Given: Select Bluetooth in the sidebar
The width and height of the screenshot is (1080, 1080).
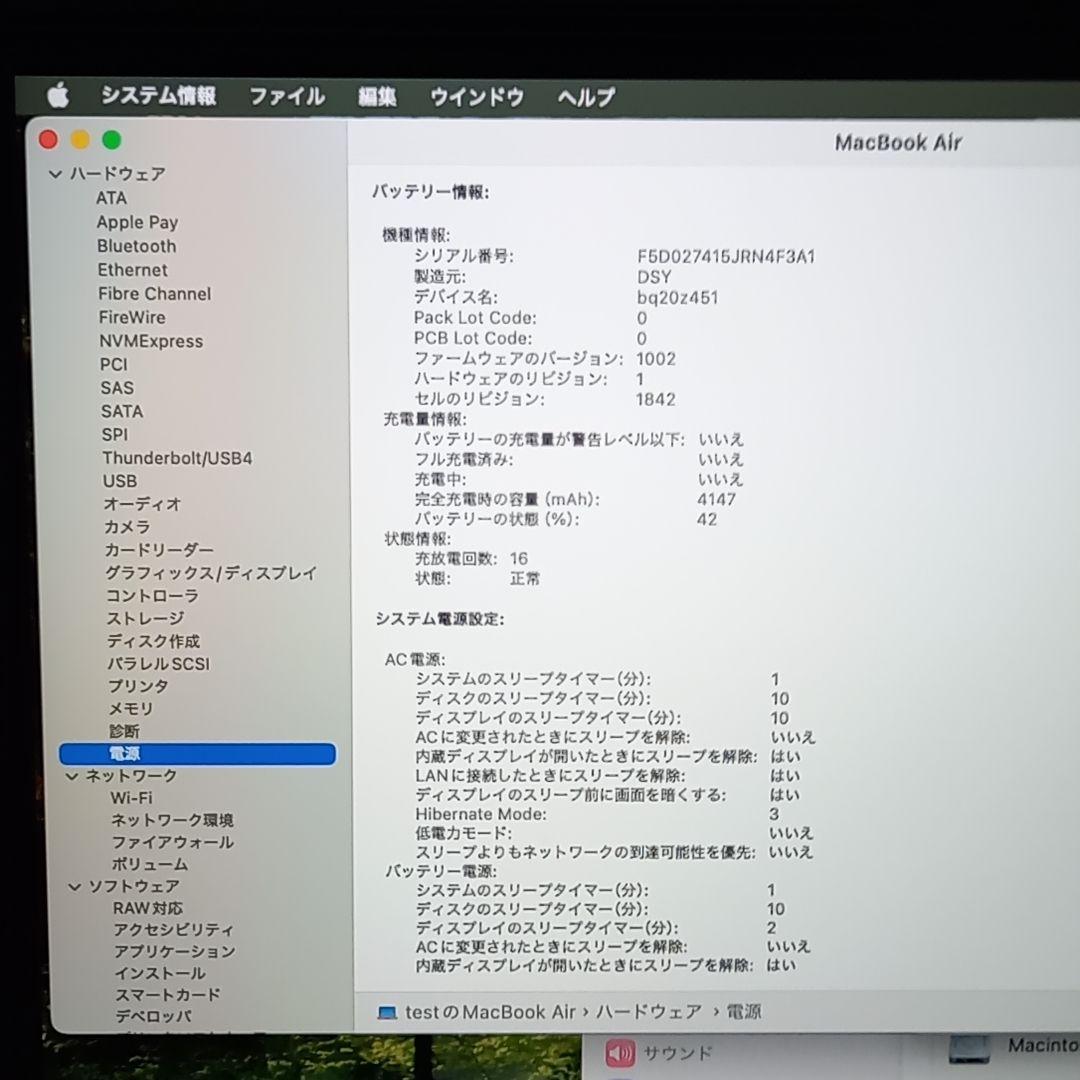Looking at the screenshot, I should [135, 246].
